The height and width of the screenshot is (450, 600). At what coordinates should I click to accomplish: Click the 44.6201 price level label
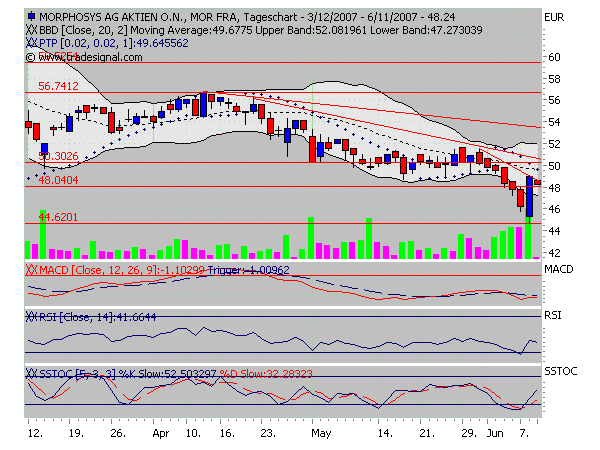(58, 216)
